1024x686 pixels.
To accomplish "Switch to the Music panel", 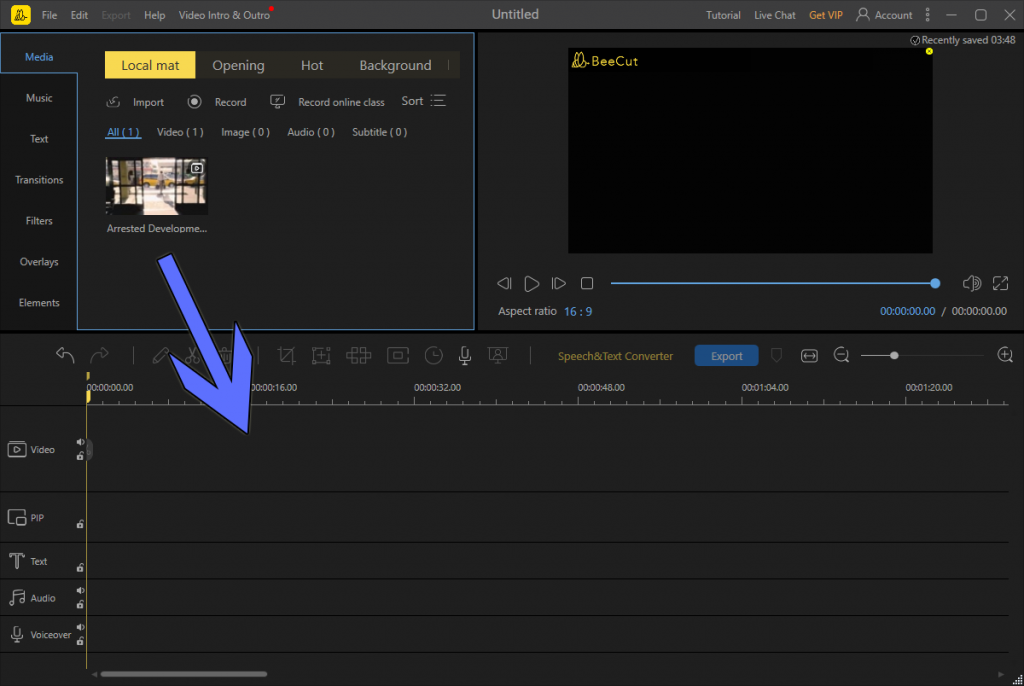I will click(x=39, y=98).
